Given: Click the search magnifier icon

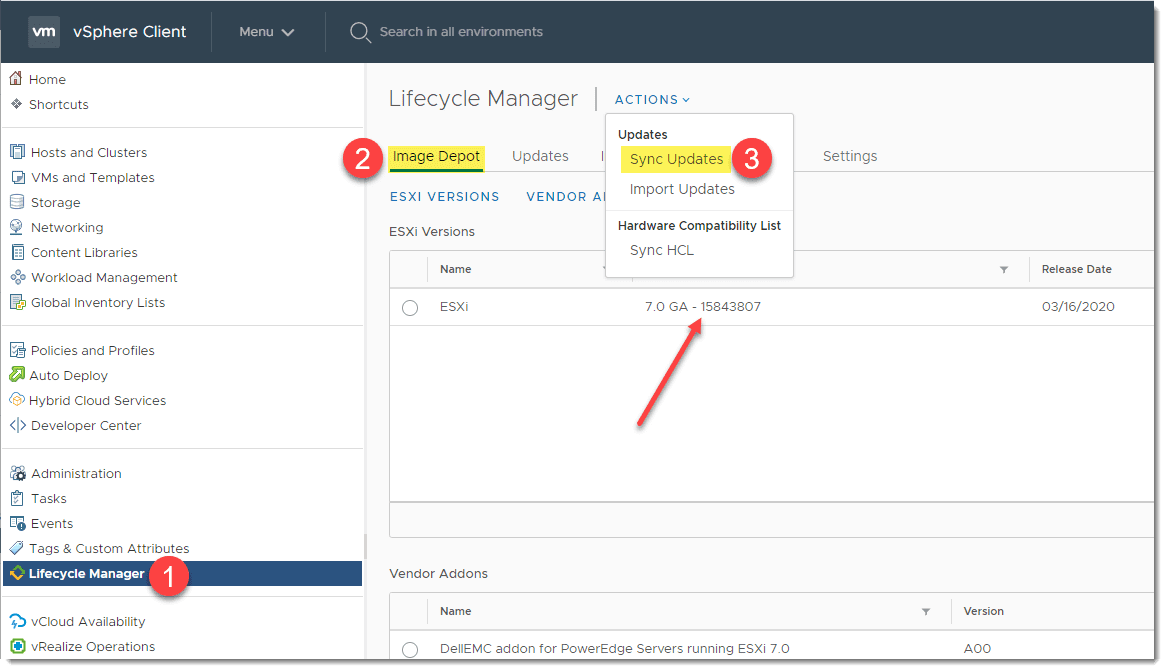Looking at the screenshot, I should click(360, 32).
